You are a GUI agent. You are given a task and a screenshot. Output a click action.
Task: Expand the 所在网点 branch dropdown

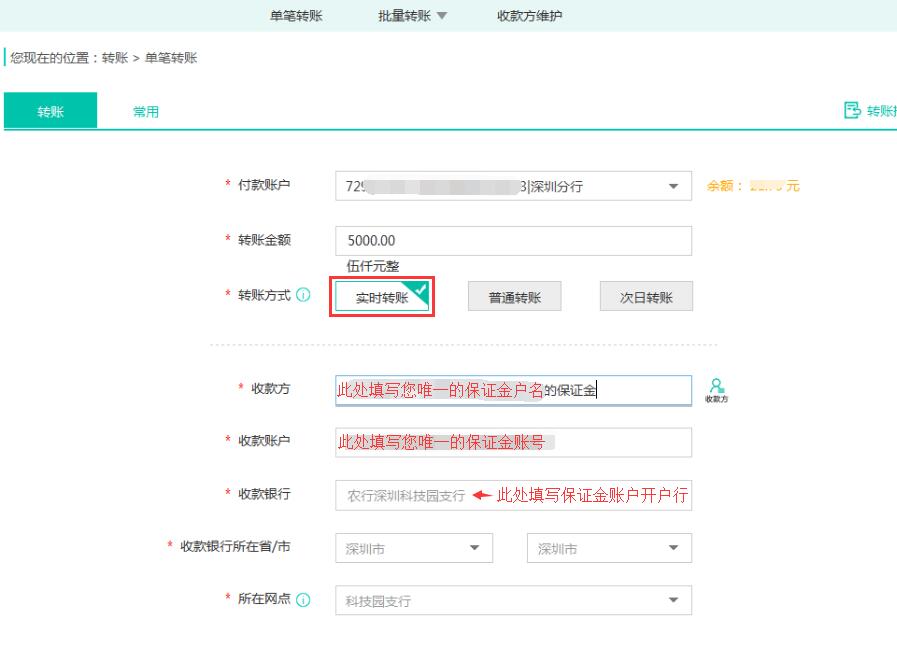pyautogui.click(x=513, y=600)
